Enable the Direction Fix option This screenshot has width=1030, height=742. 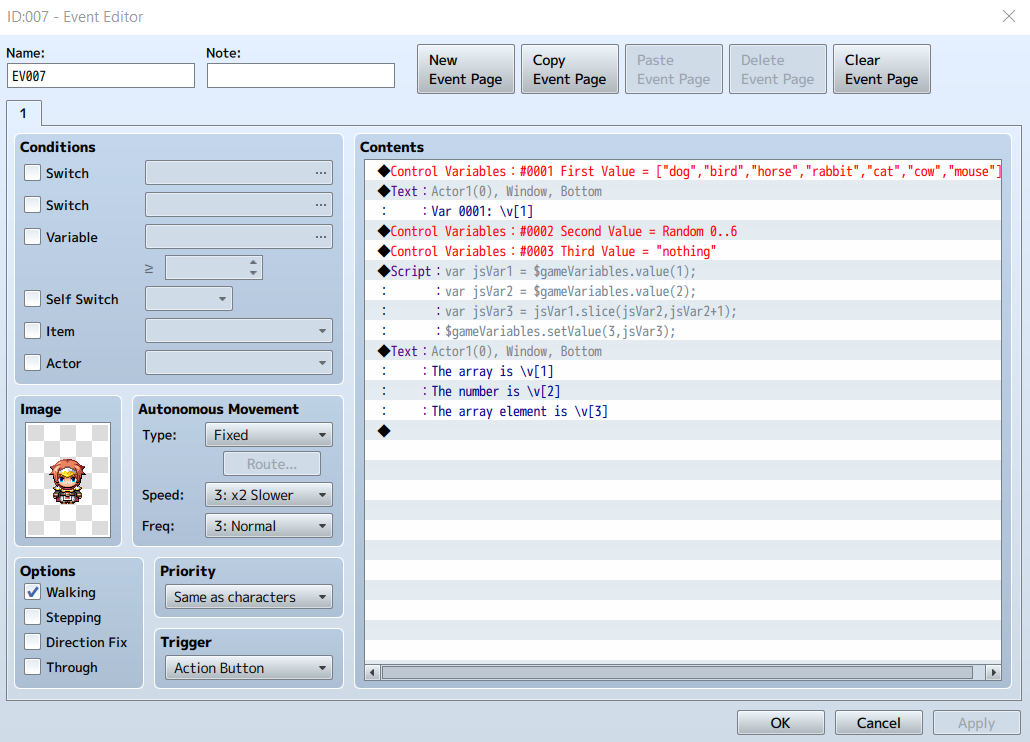tap(32, 642)
